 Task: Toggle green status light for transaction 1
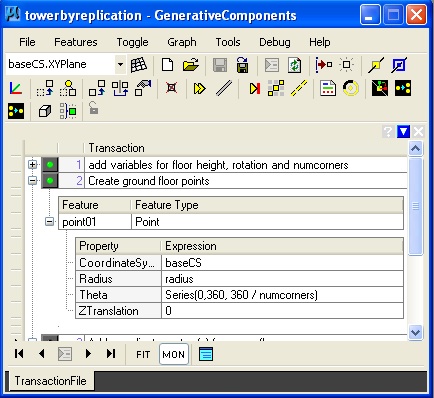50,165
